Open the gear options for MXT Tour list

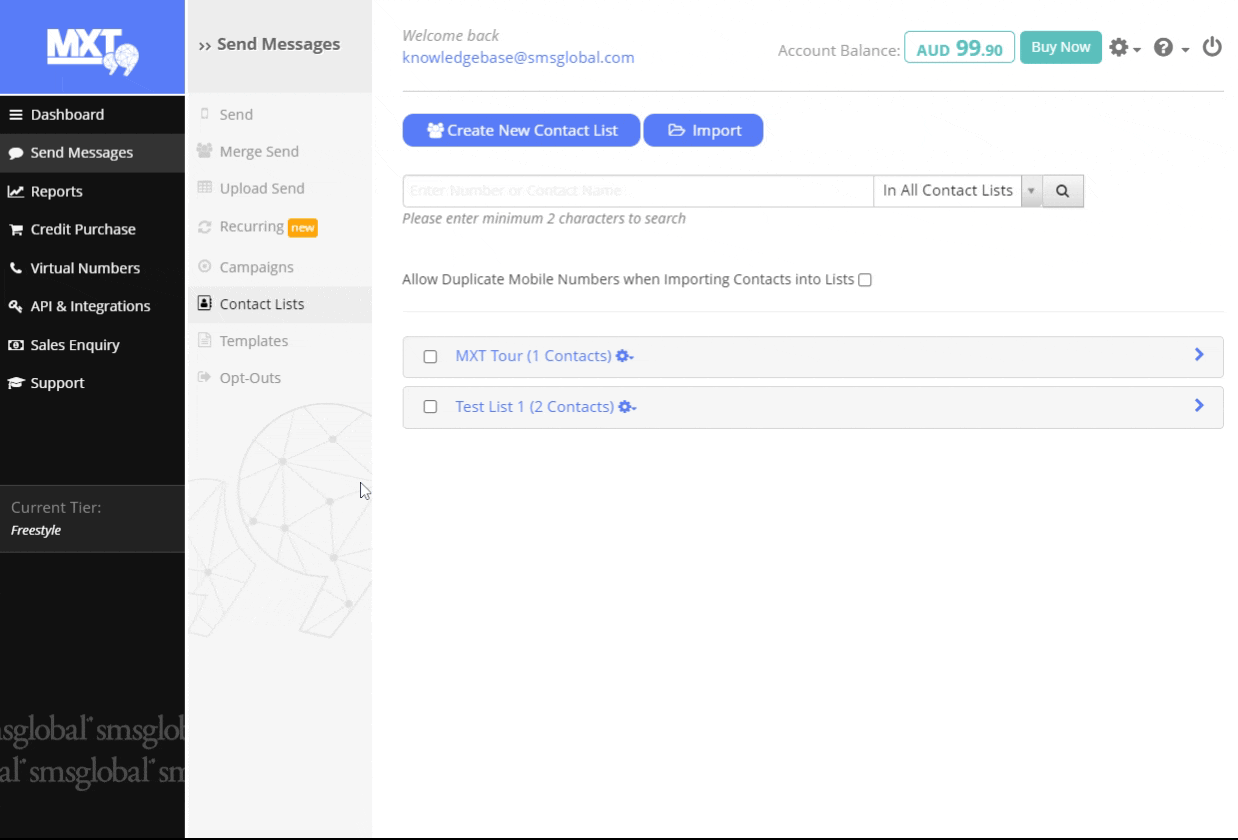pyautogui.click(x=625, y=356)
